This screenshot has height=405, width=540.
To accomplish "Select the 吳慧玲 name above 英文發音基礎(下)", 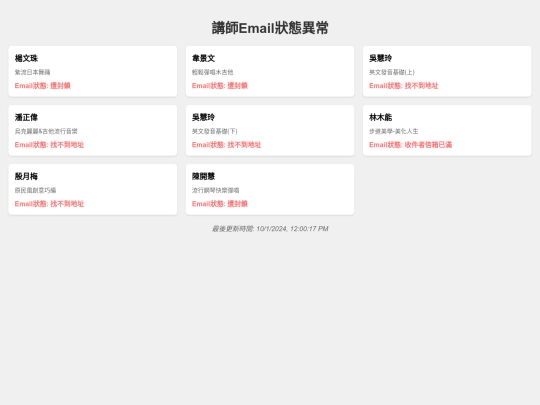I will point(203,117).
